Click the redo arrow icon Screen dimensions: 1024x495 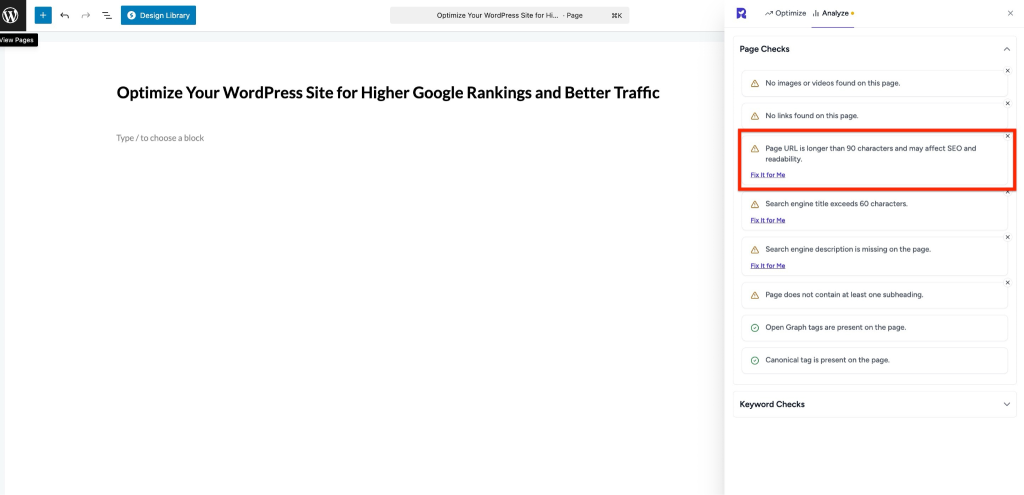coord(86,15)
